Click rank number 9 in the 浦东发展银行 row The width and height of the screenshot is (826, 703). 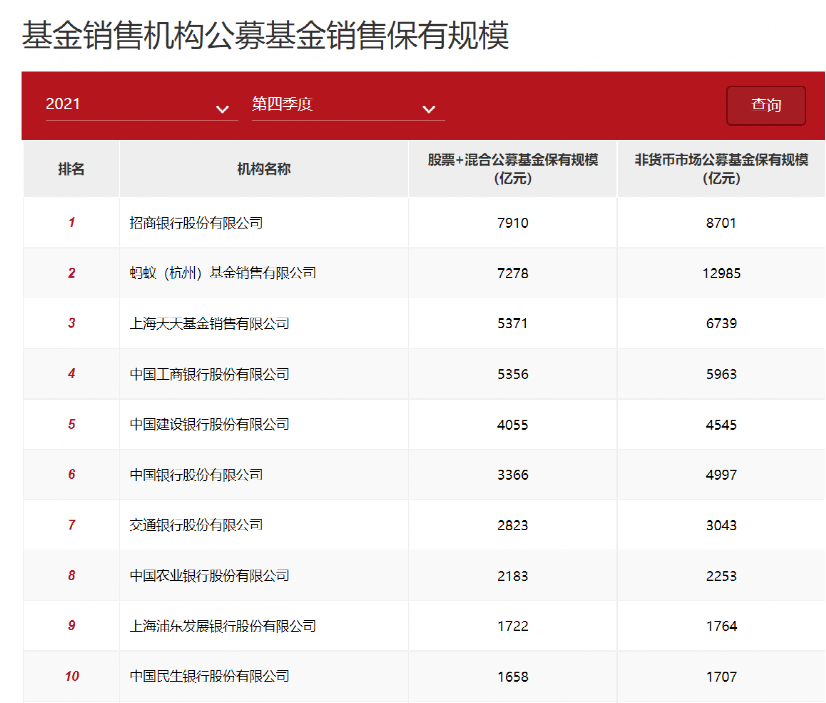pos(72,625)
